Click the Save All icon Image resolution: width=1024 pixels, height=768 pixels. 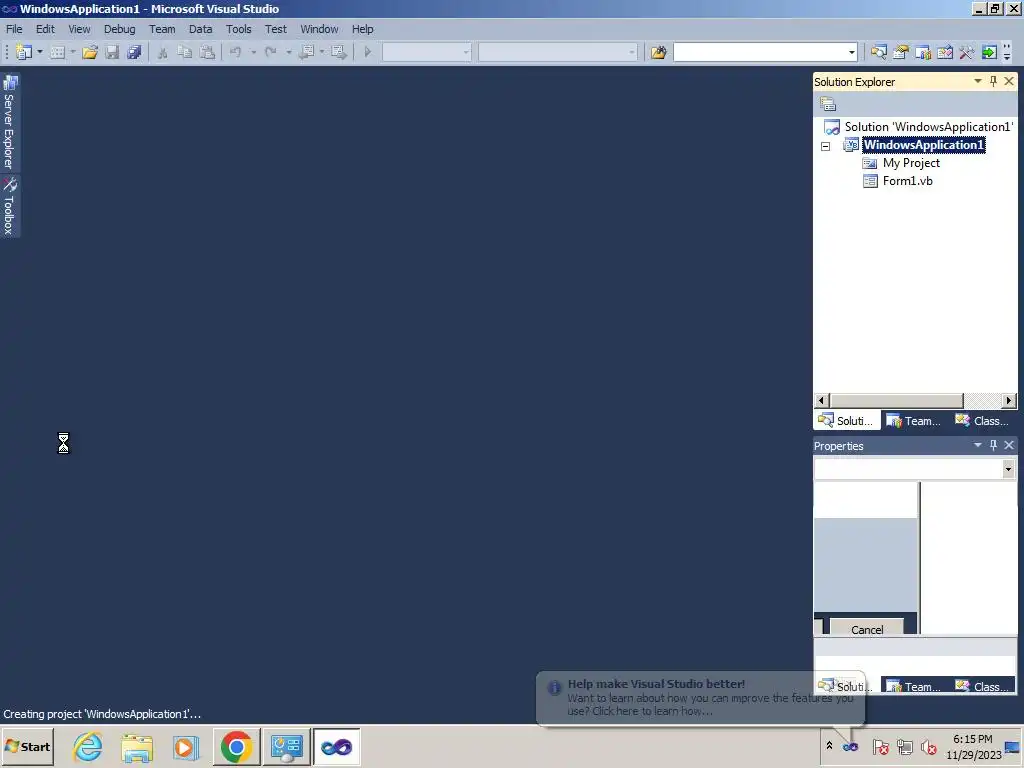(135, 52)
